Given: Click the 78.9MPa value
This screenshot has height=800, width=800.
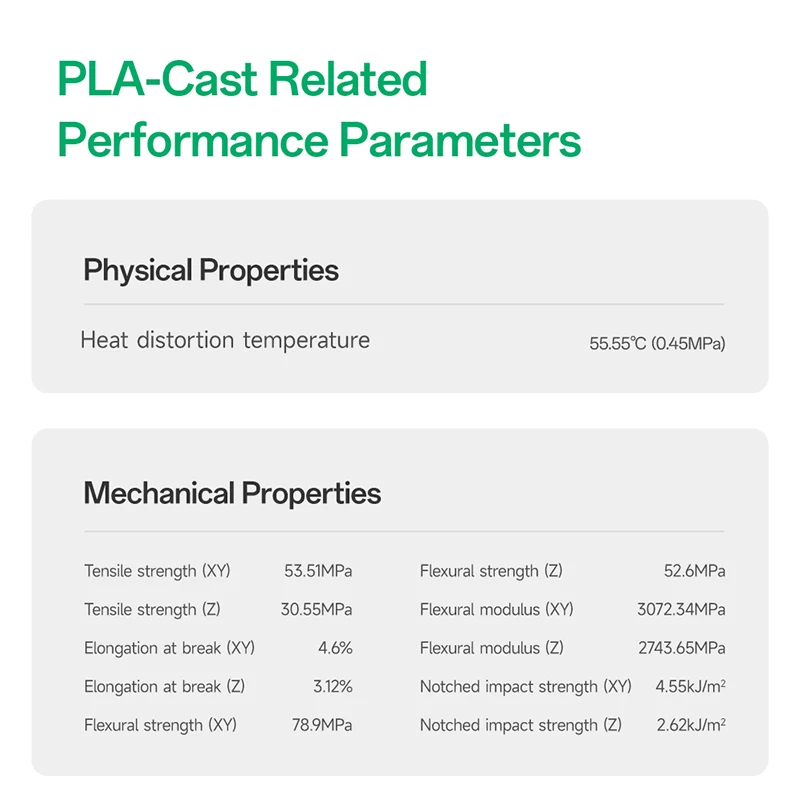Looking at the screenshot, I should click(322, 725).
